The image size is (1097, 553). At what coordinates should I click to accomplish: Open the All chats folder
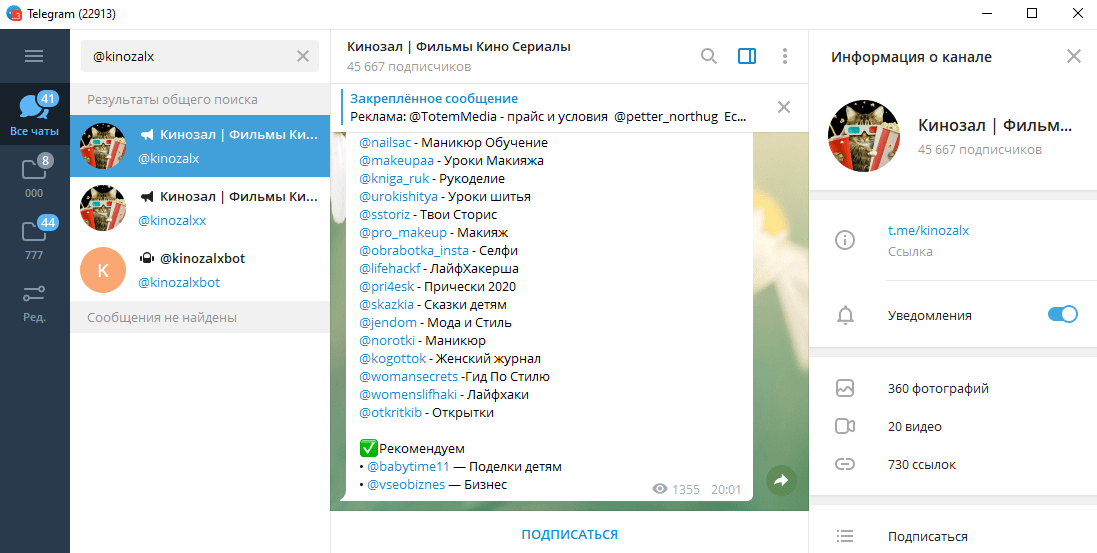coord(34,113)
